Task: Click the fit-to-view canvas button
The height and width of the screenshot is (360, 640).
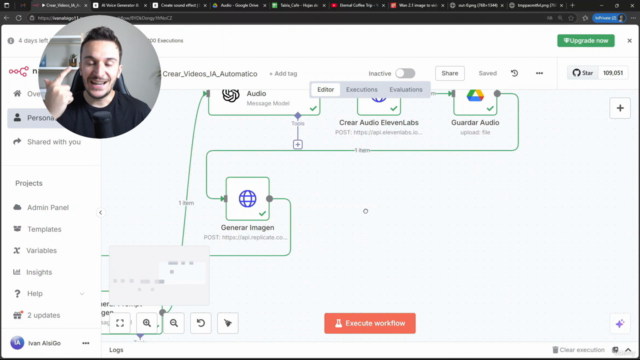Action: pos(120,323)
